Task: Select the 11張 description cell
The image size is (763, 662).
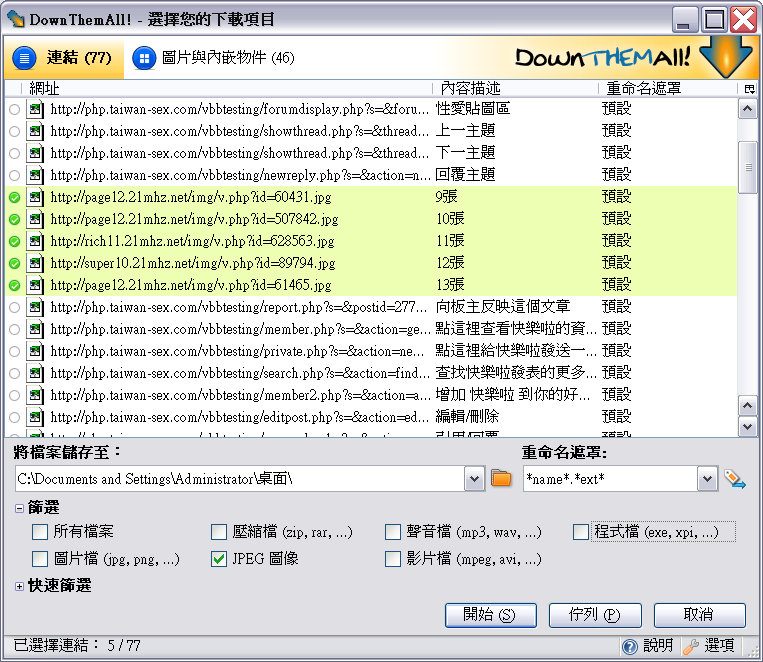Action: [450, 241]
